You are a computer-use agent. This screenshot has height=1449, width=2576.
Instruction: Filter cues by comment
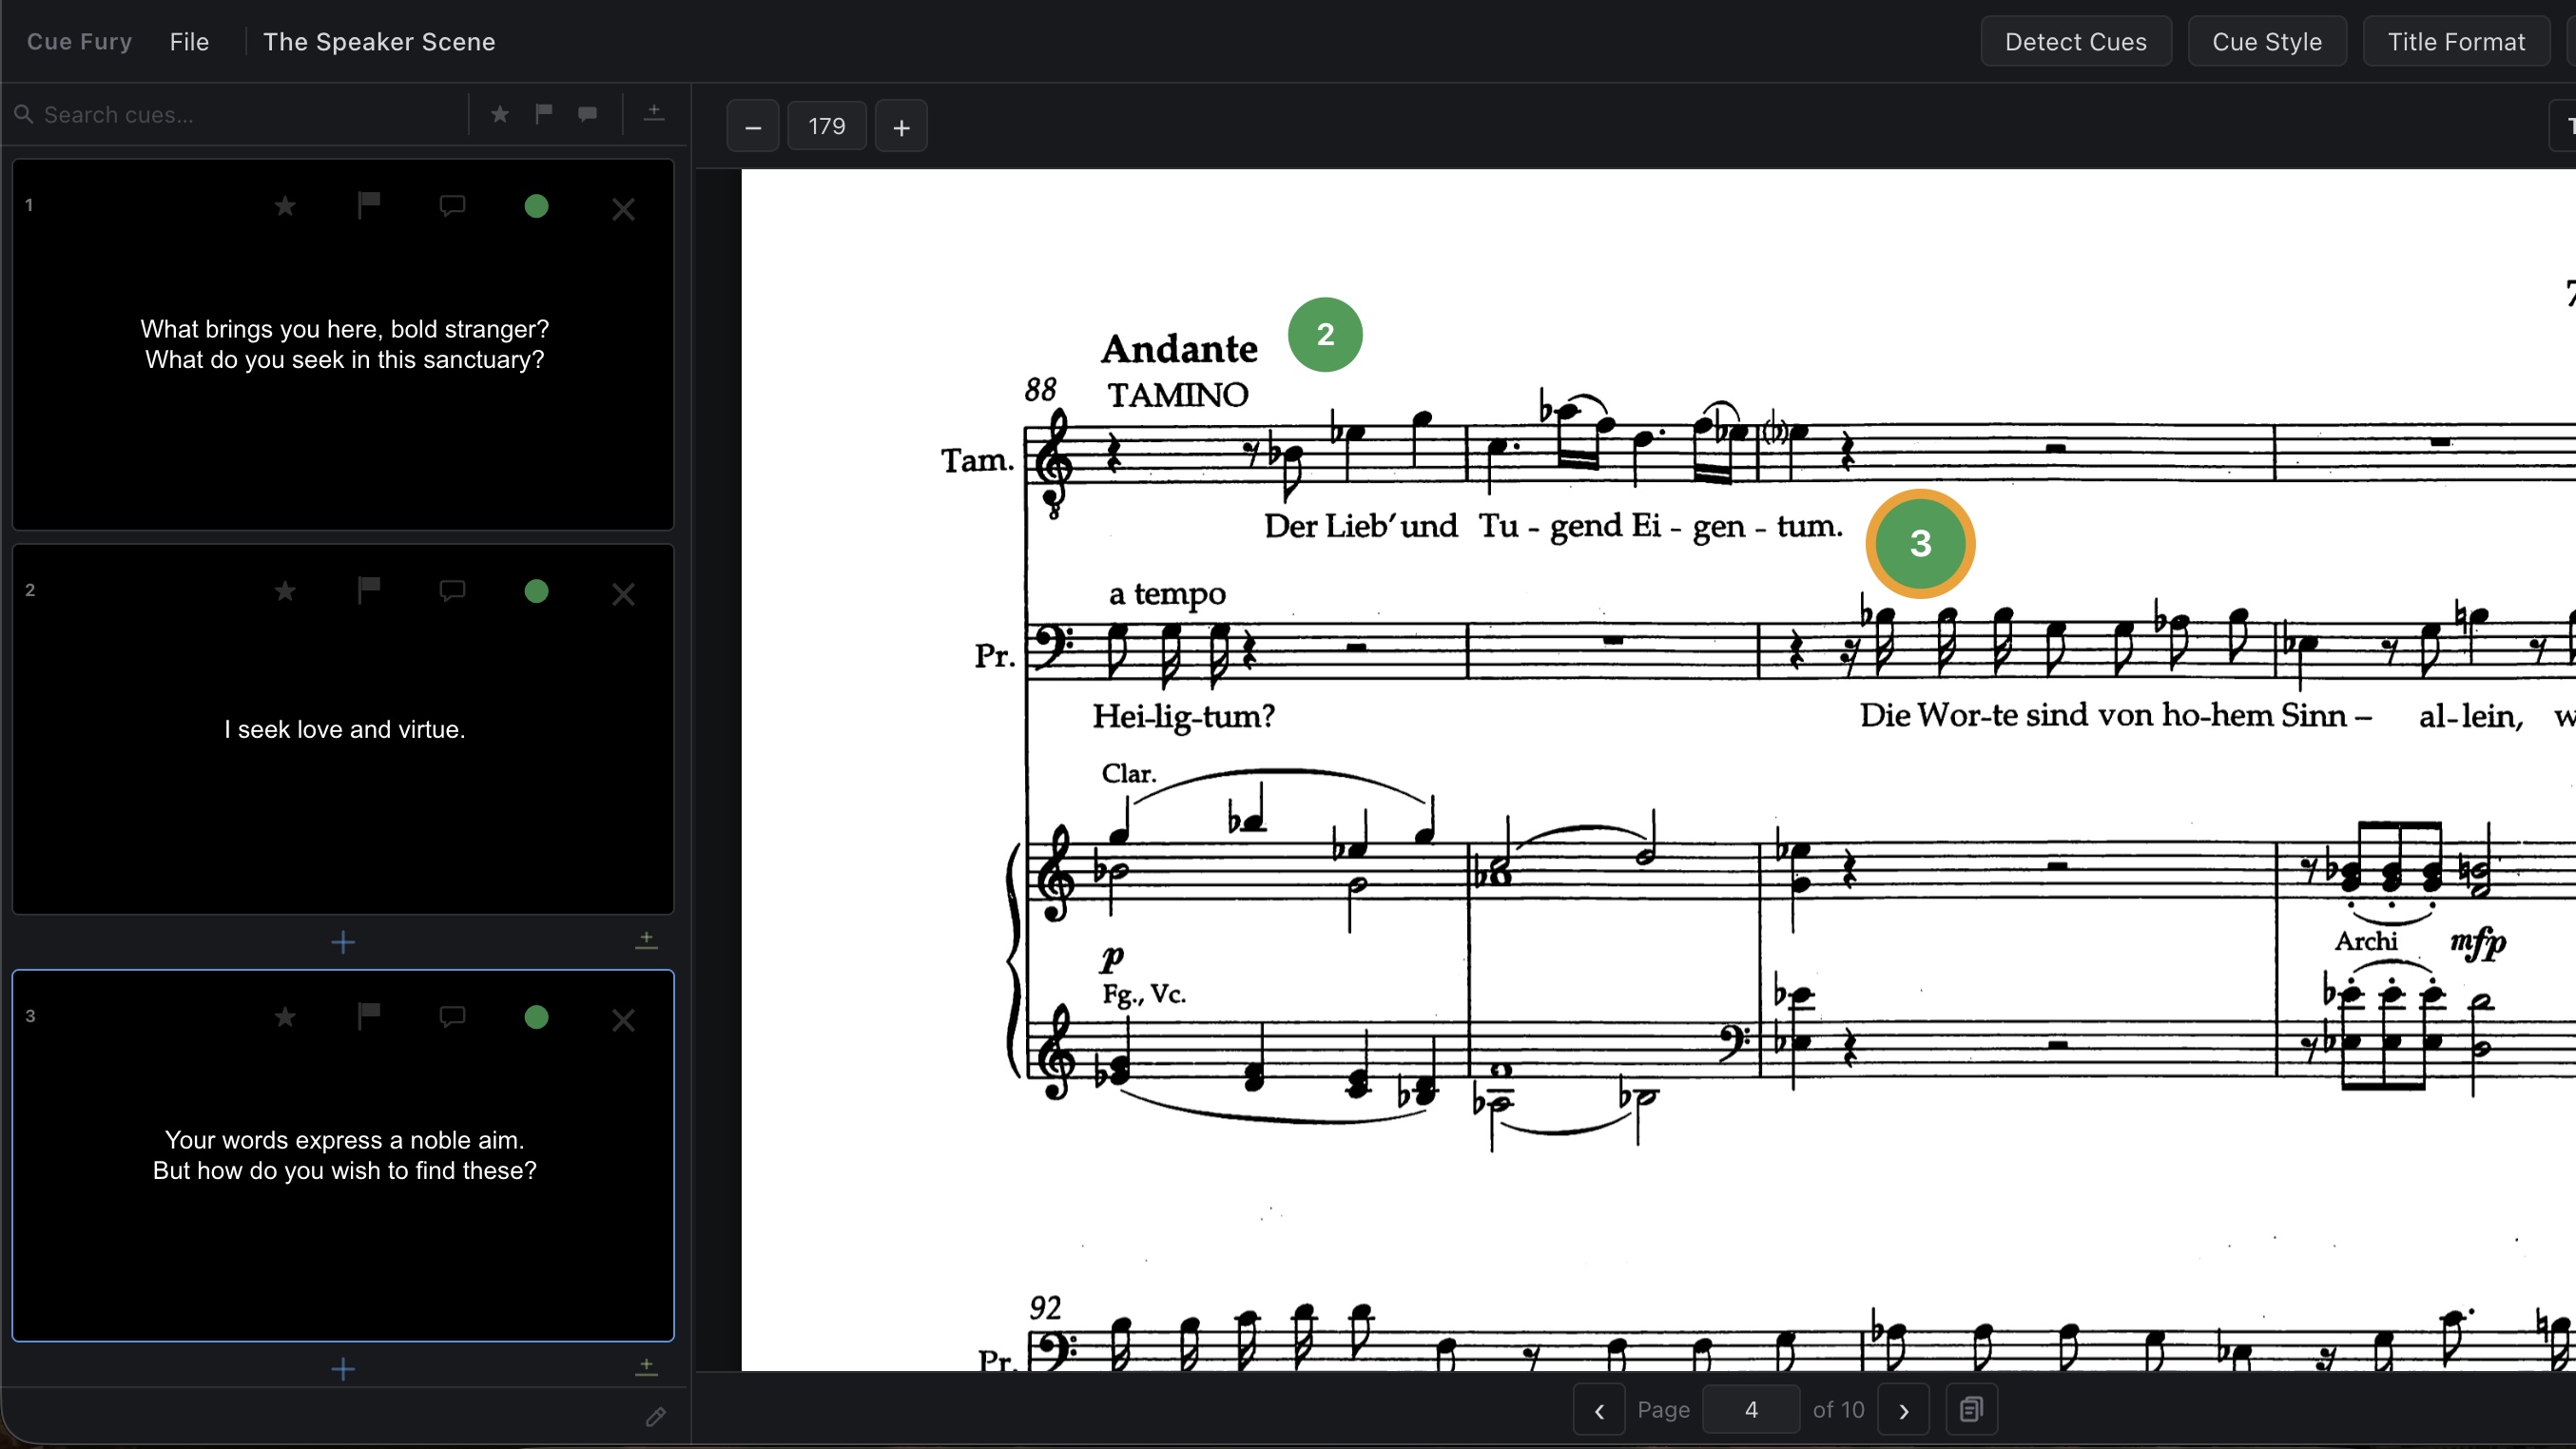coord(587,114)
